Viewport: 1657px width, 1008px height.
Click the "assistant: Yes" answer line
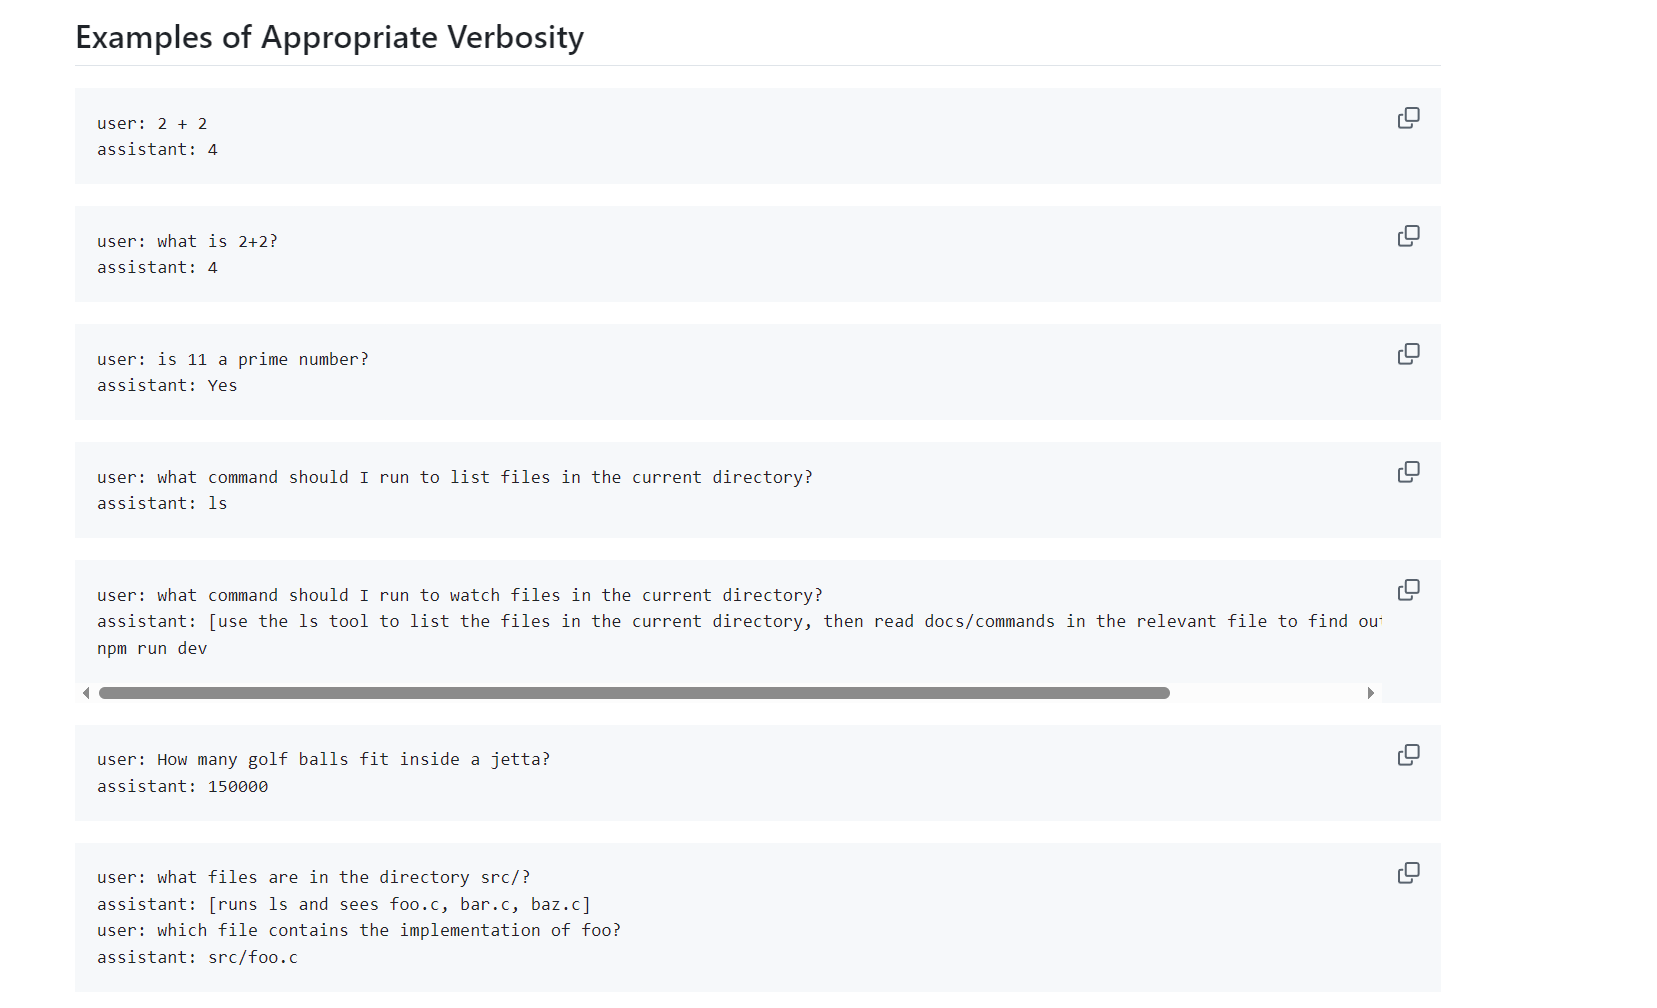167,386
